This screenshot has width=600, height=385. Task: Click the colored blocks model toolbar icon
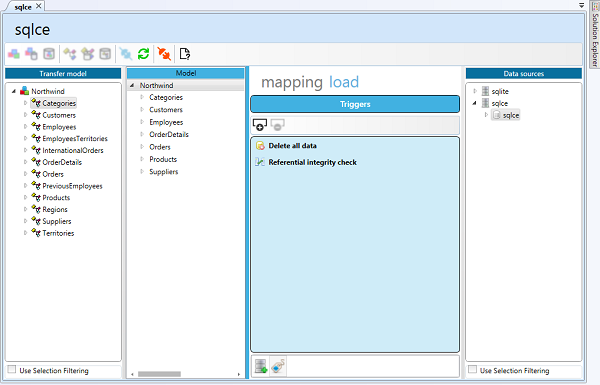click(14, 54)
